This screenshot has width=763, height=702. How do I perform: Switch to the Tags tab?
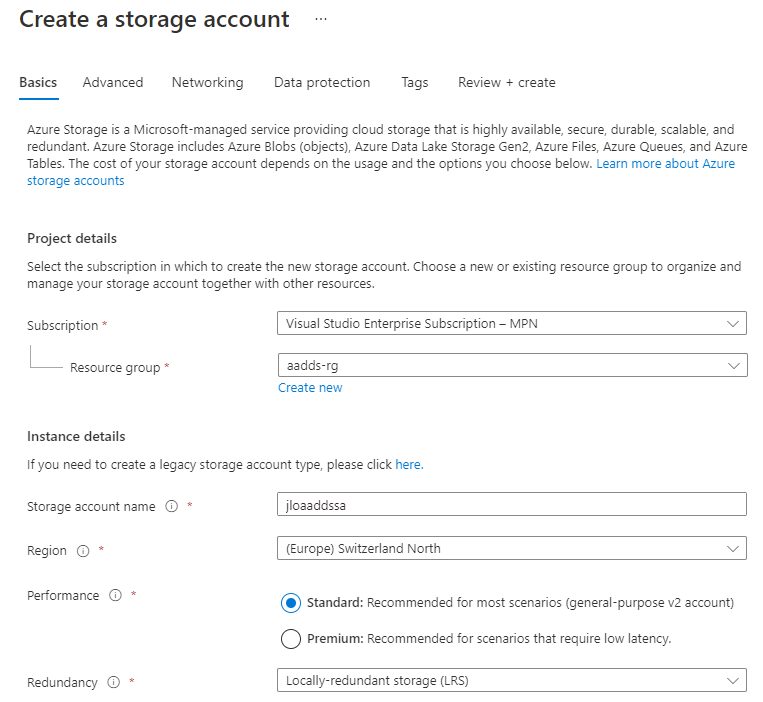415,83
